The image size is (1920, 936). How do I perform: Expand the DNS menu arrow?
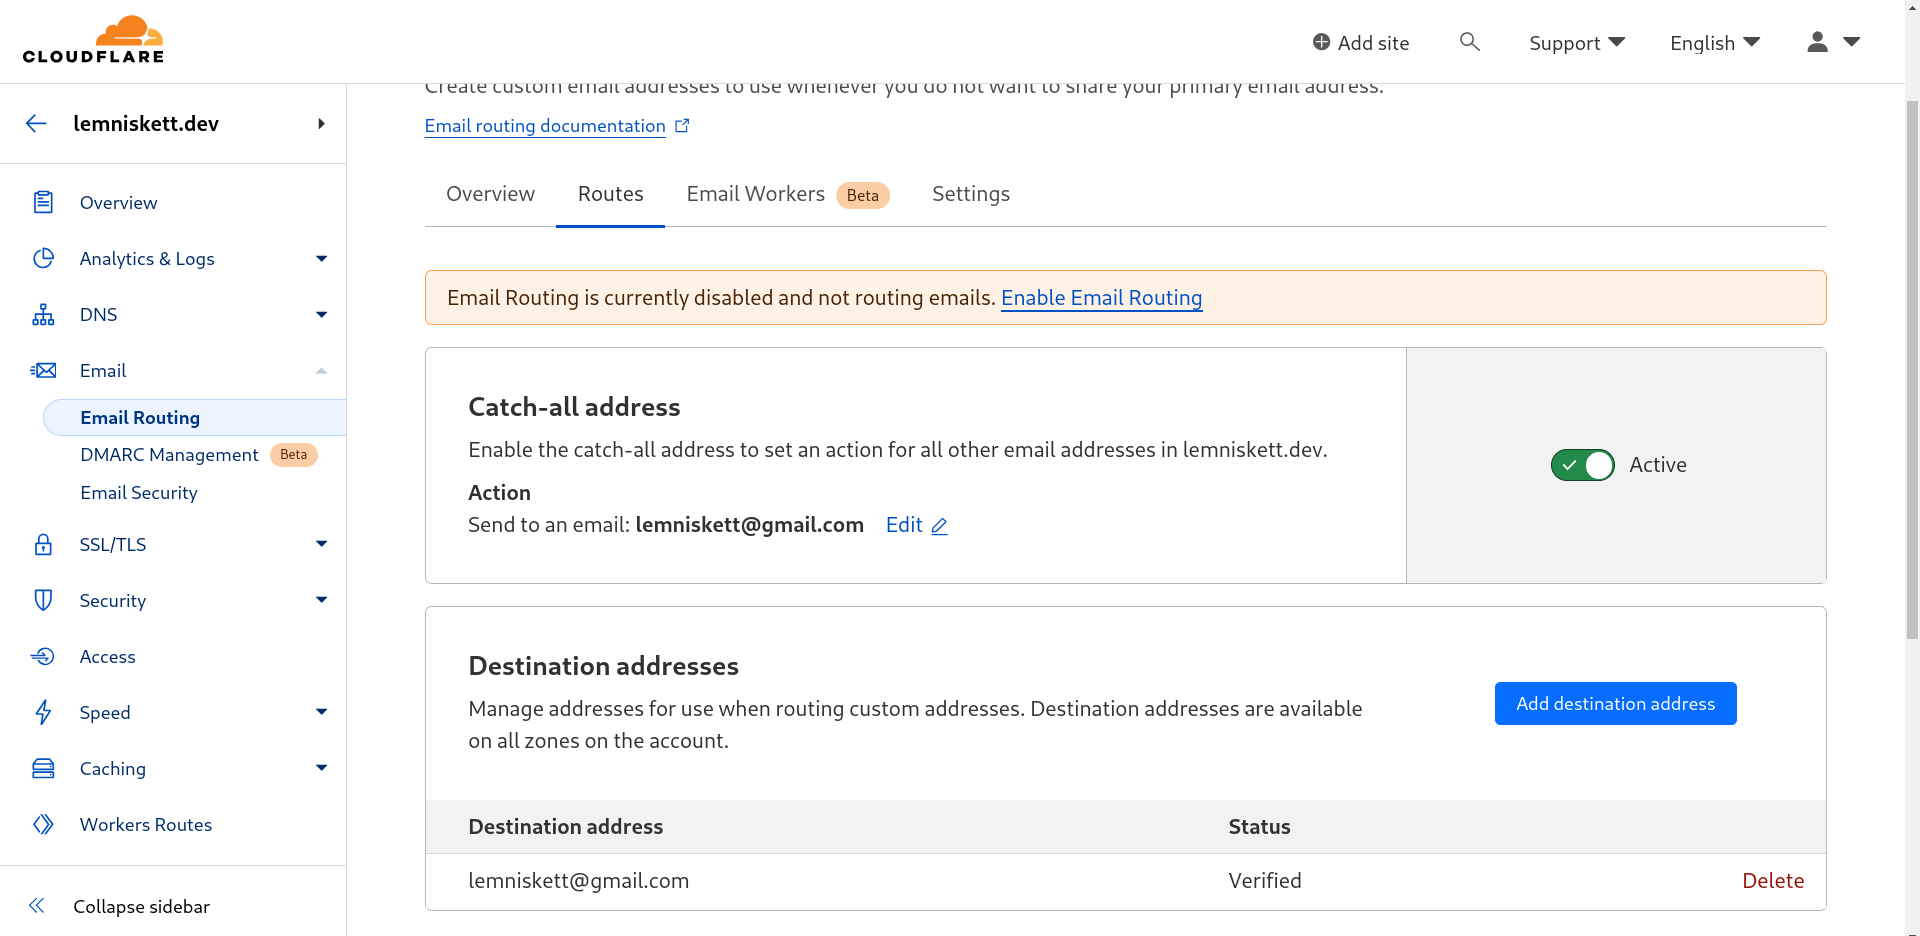(321, 314)
